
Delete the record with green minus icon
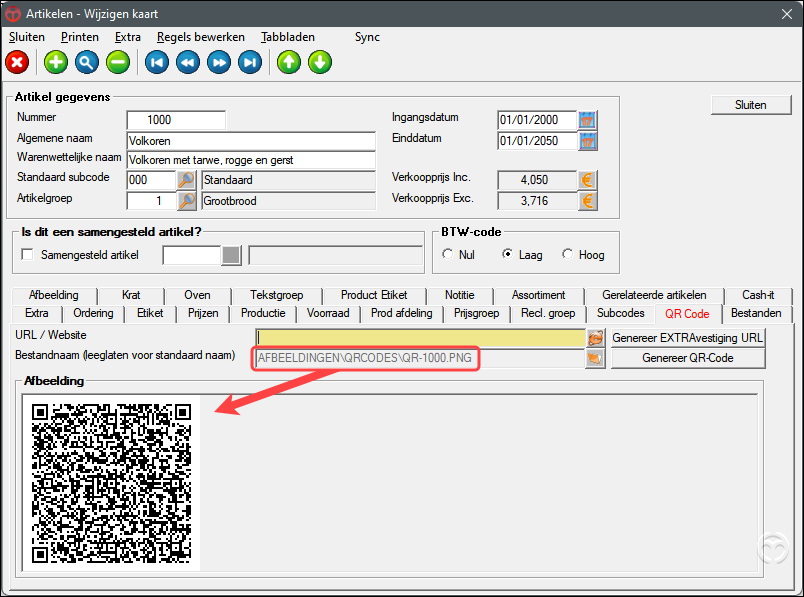coord(118,63)
